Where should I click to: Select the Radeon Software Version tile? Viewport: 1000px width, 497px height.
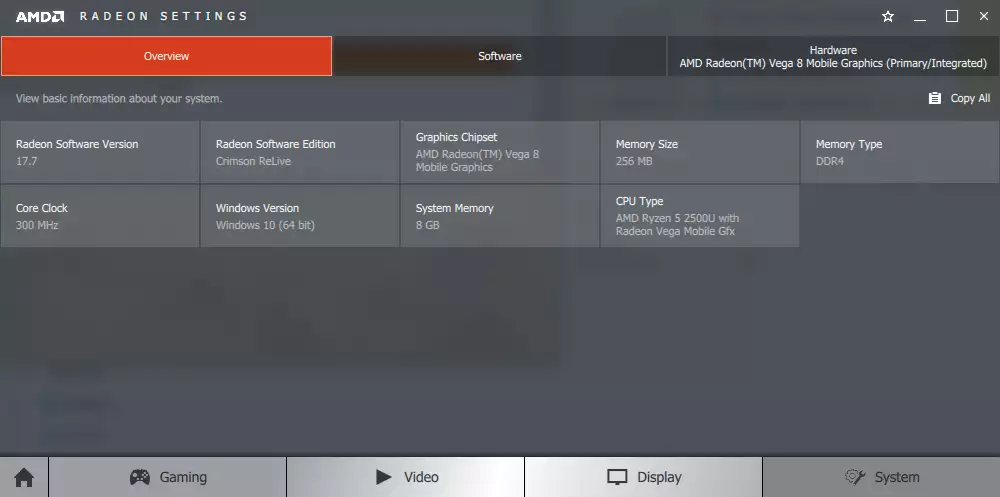tap(100, 152)
